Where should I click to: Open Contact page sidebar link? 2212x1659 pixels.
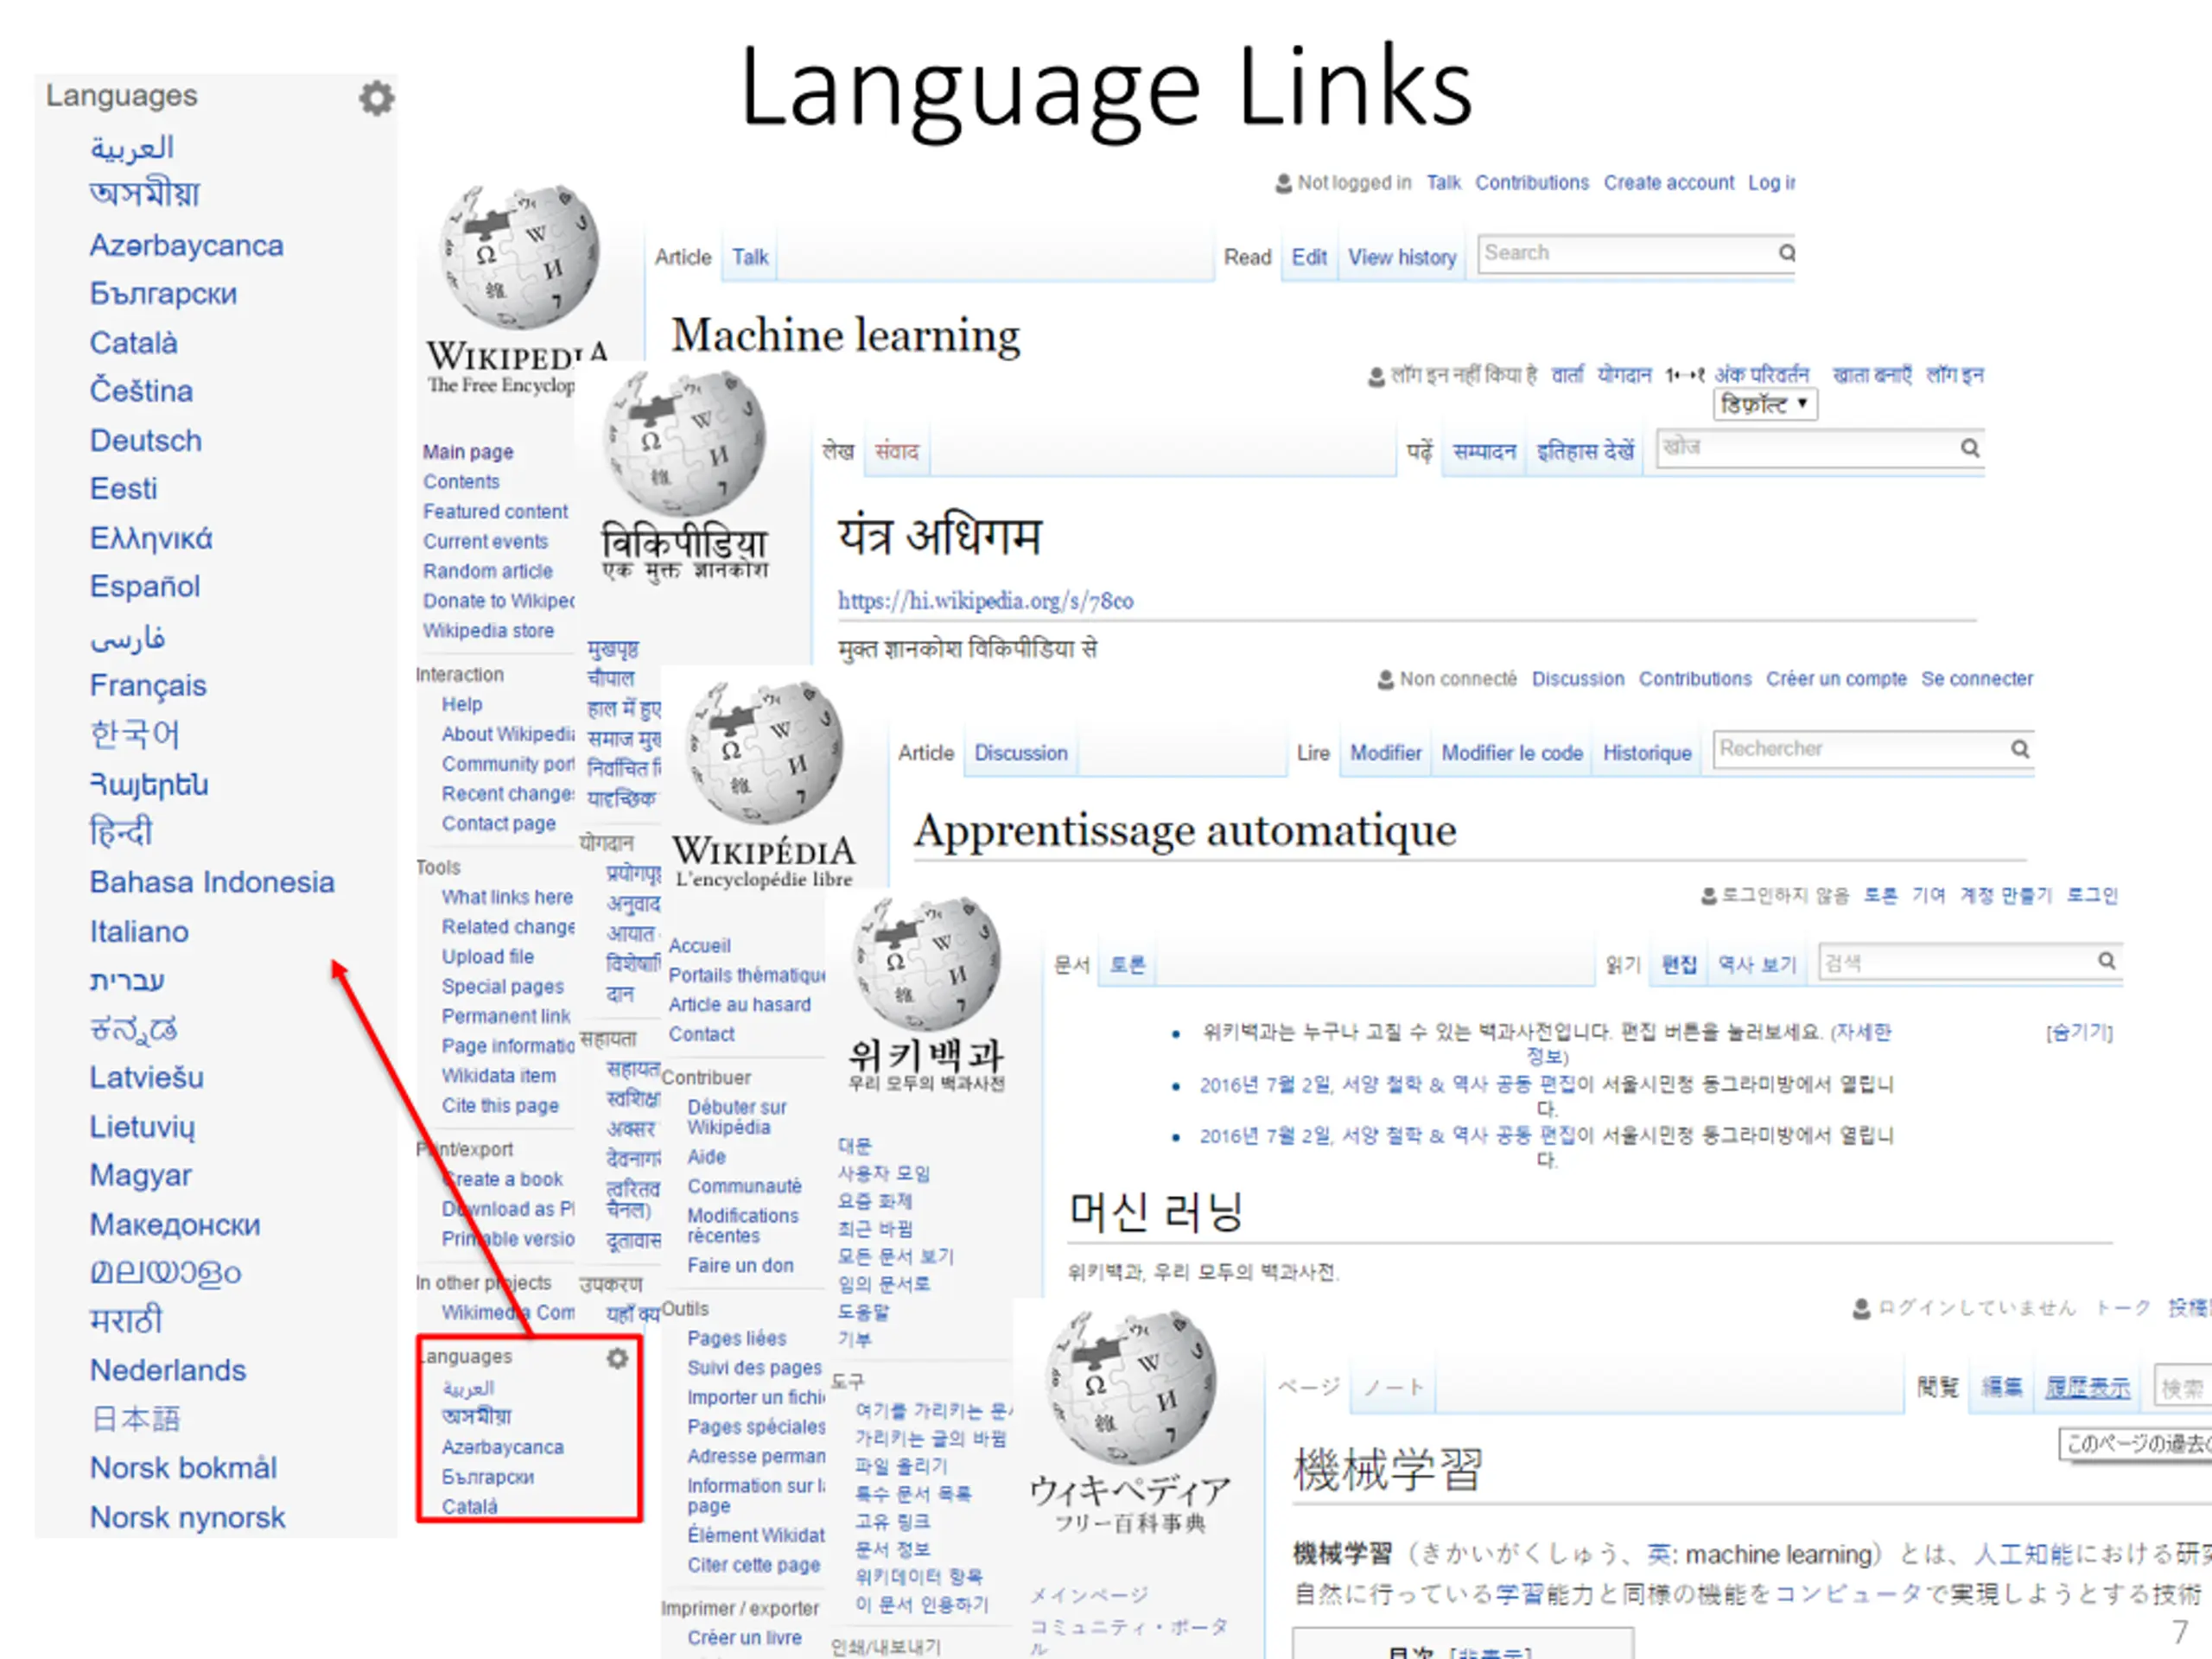[x=499, y=823]
